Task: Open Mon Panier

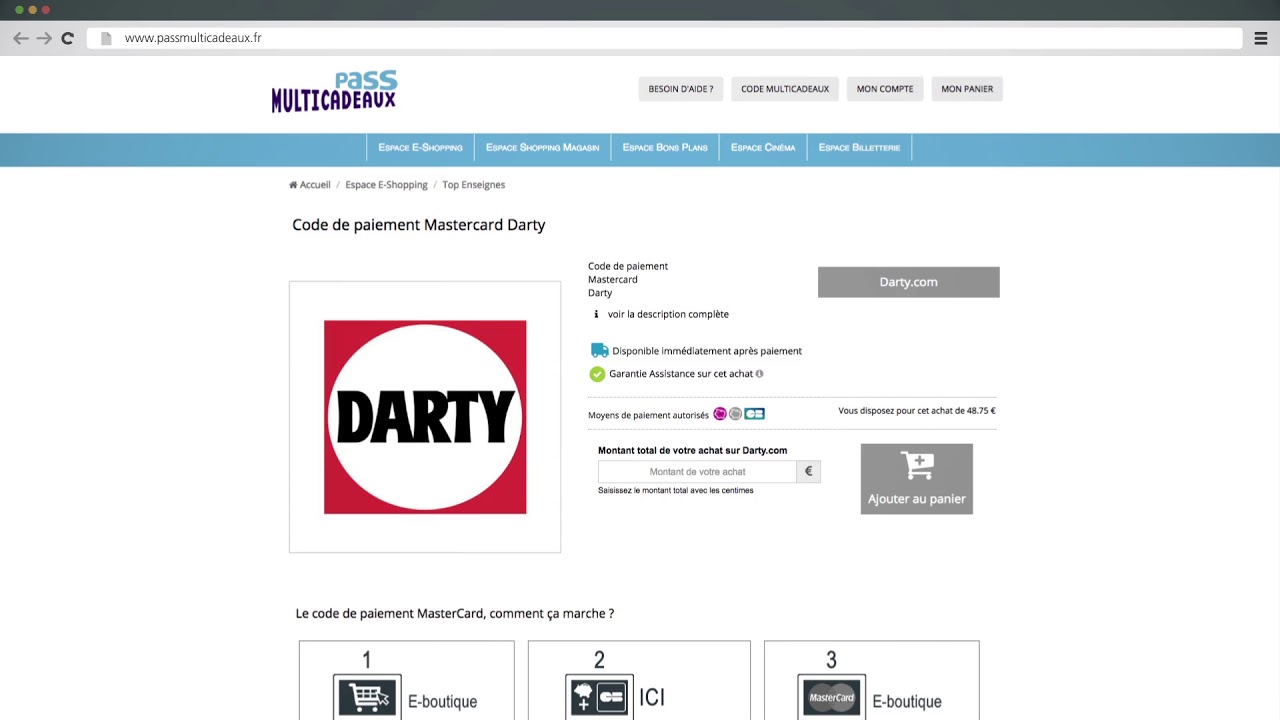Action: point(967,89)
